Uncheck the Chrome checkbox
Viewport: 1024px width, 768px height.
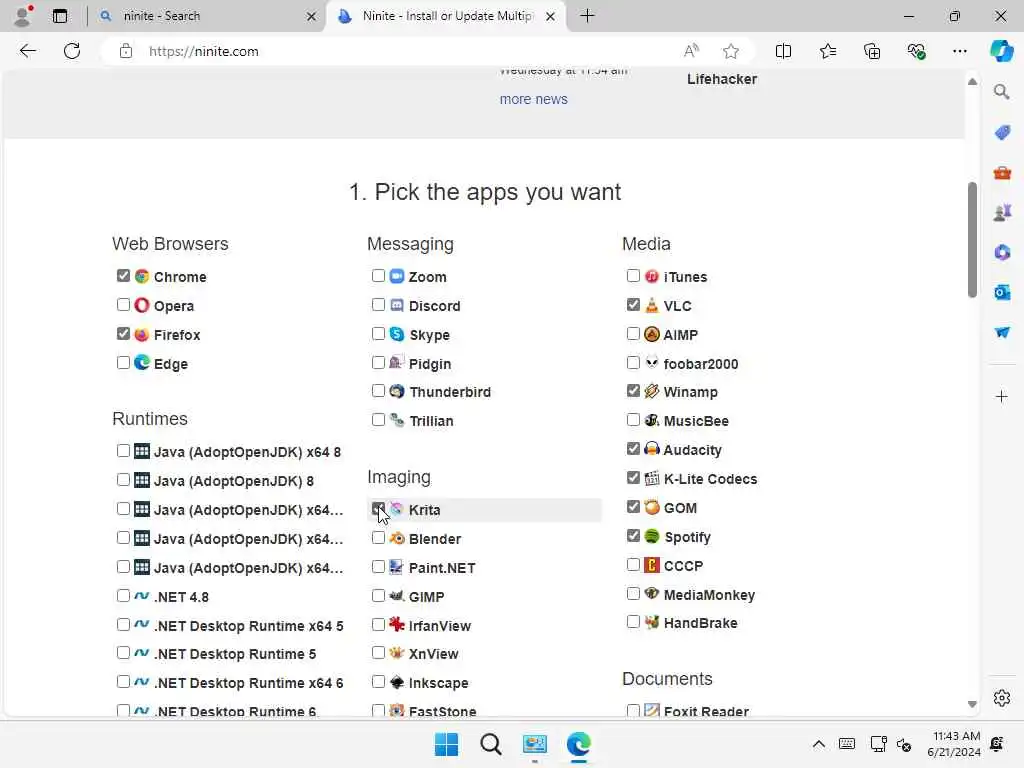click(x=123, y=276)
